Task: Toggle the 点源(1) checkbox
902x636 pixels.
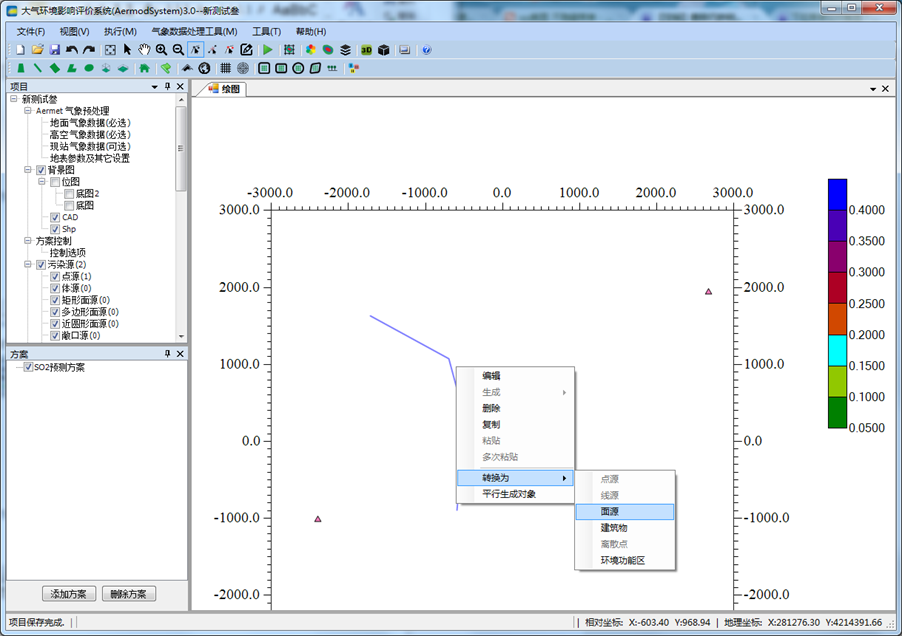Action: pyautogui.click(x=55, y=276)
